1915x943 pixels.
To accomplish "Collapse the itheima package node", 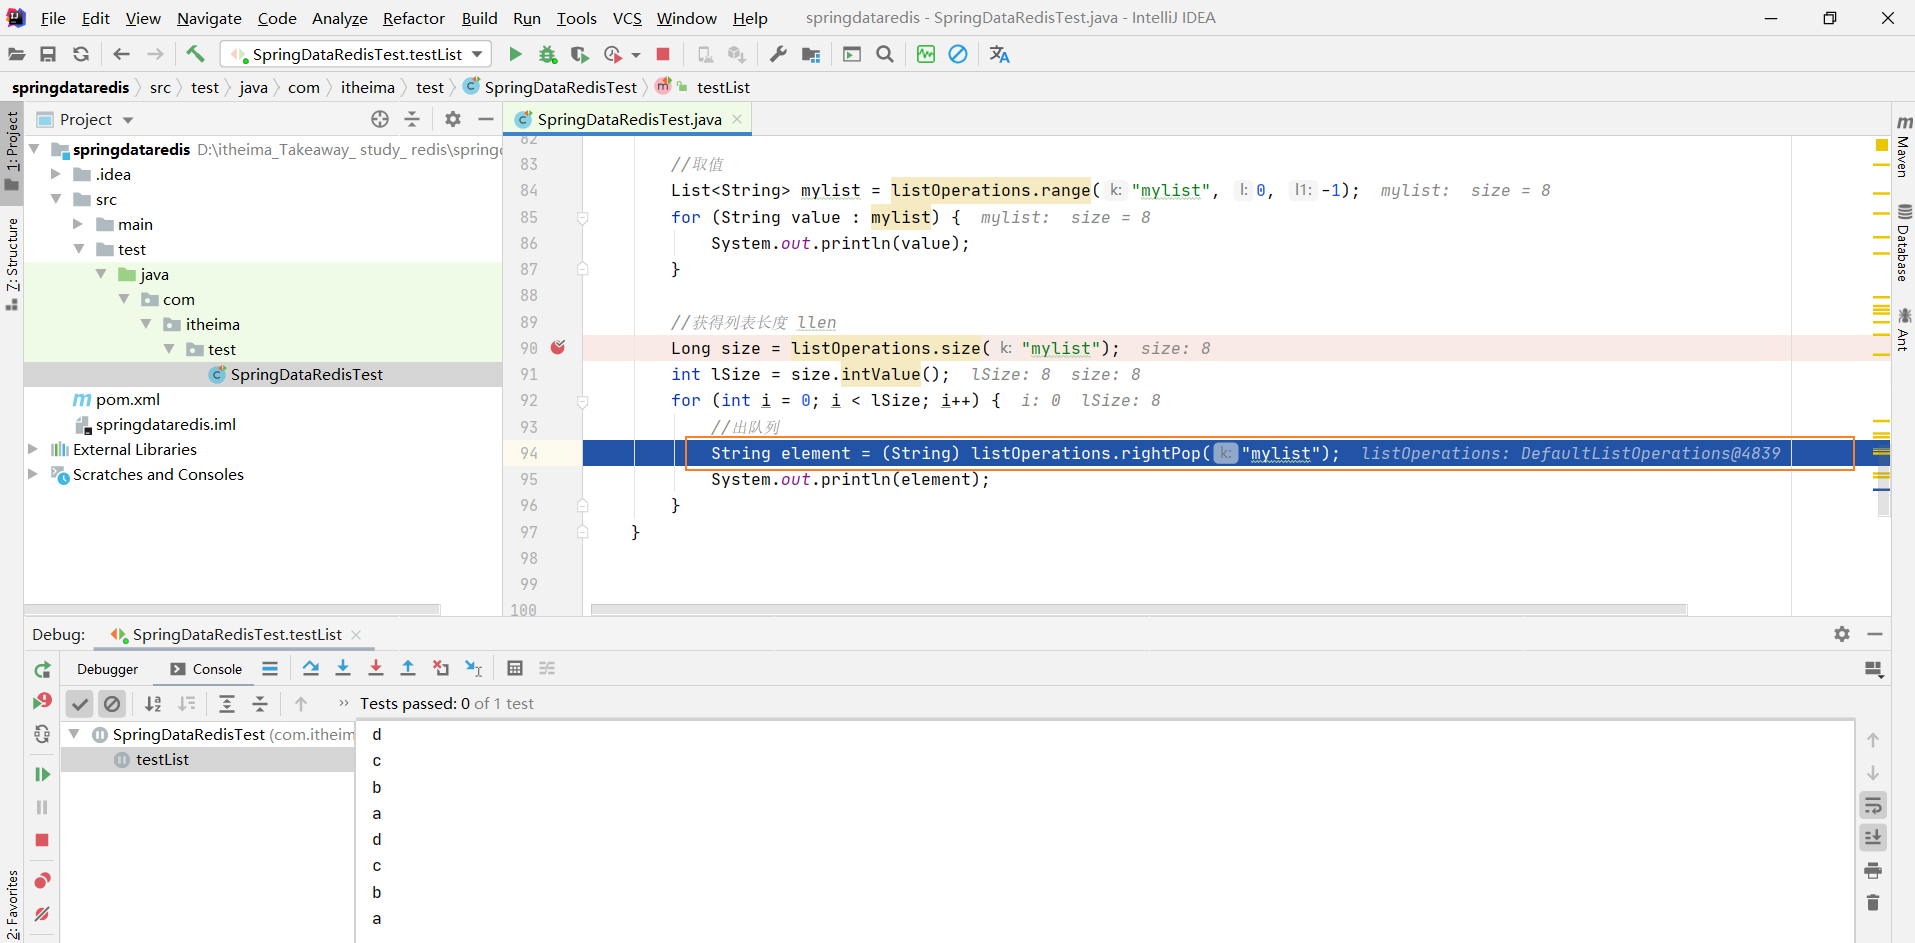I will click(146, 324).
